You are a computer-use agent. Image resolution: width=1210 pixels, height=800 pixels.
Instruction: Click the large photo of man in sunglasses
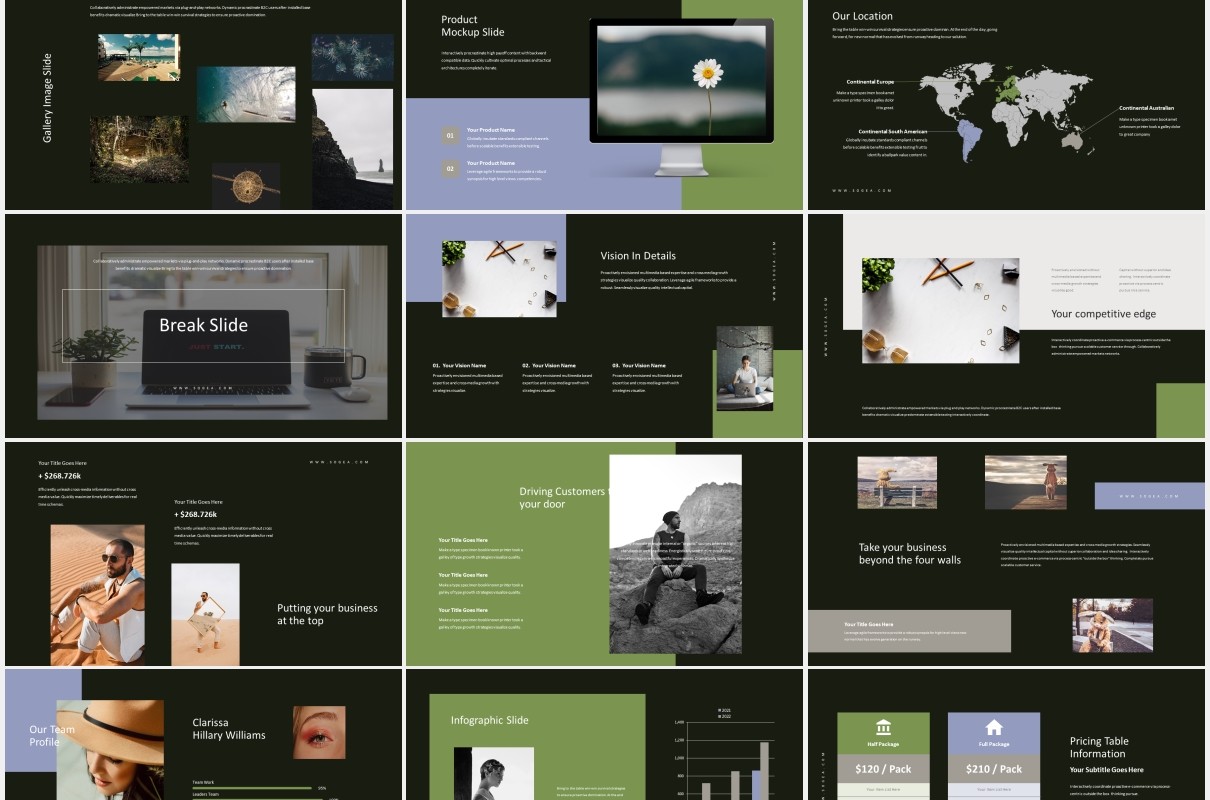click(97, 595)
